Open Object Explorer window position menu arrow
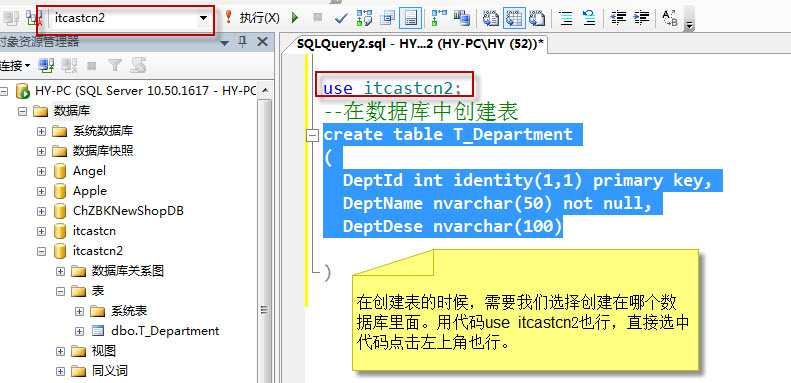Image resolution: width=791 pixels, height=383 pixels. pyautogui.click(x=225, y=43)
